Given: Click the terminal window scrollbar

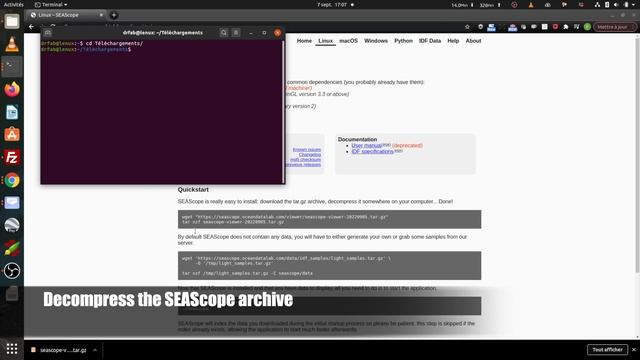Looking at the screenshot, I should 283,111.
